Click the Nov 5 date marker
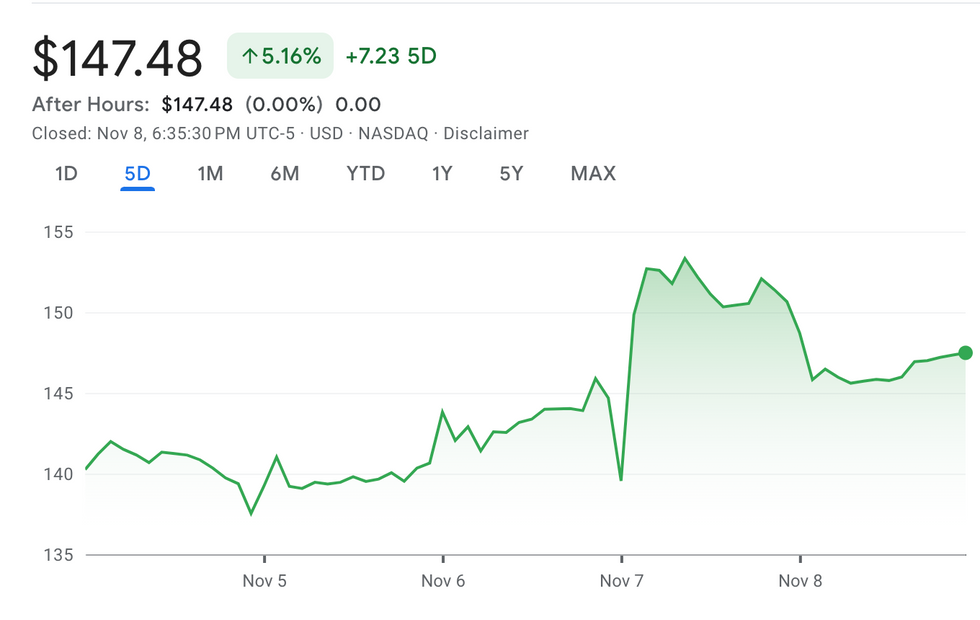 [x=264, y=581]
